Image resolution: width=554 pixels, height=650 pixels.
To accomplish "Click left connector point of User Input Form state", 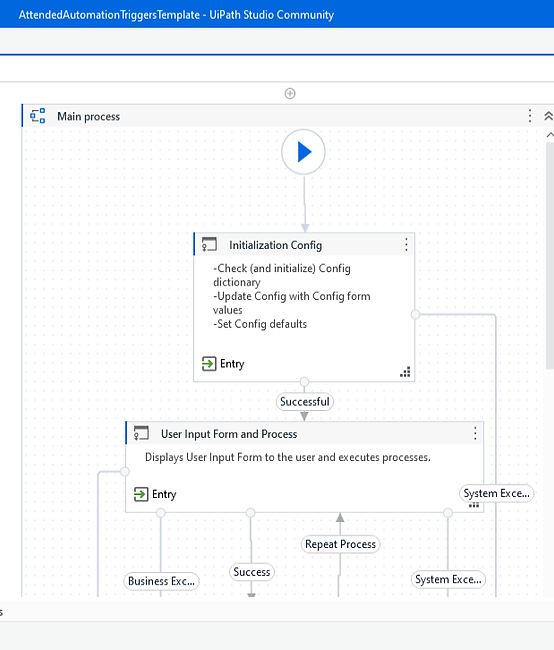I will coord(124,471).
